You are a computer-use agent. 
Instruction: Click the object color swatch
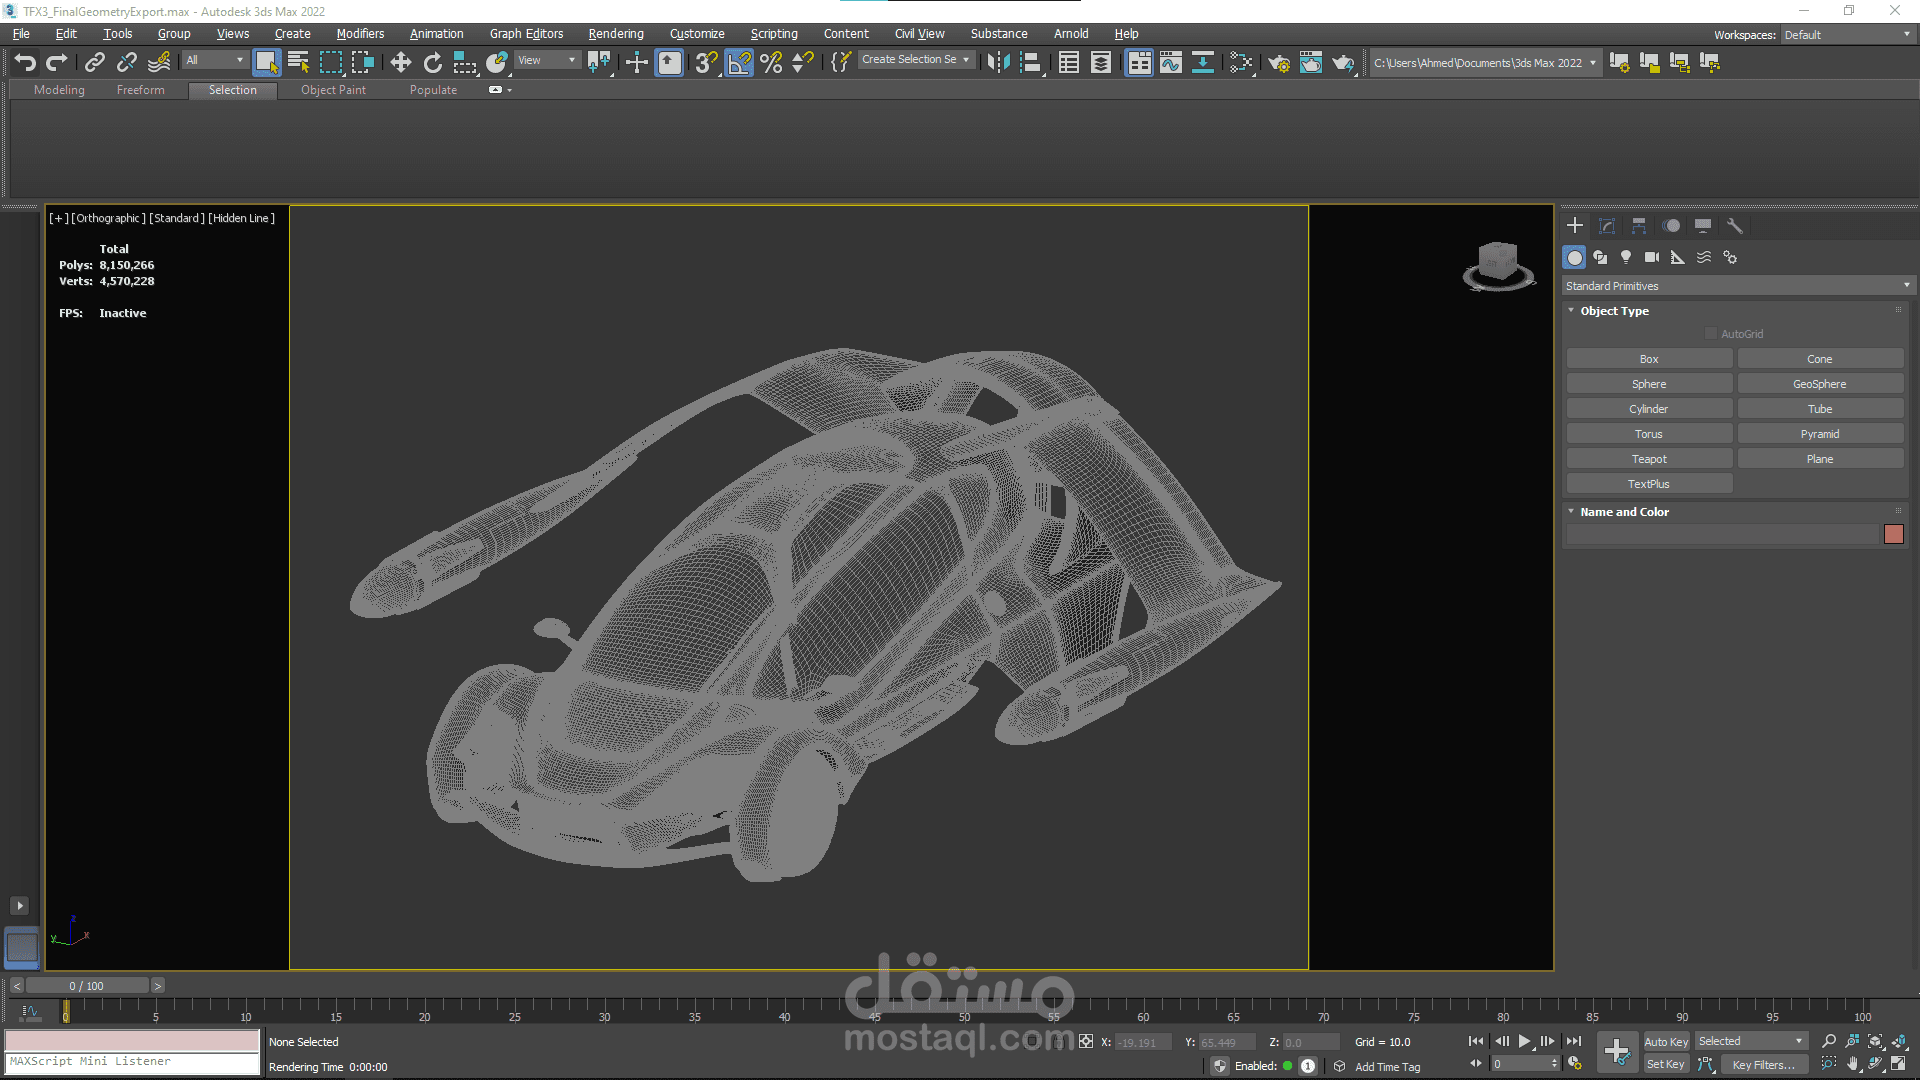tap(1893, 534)
